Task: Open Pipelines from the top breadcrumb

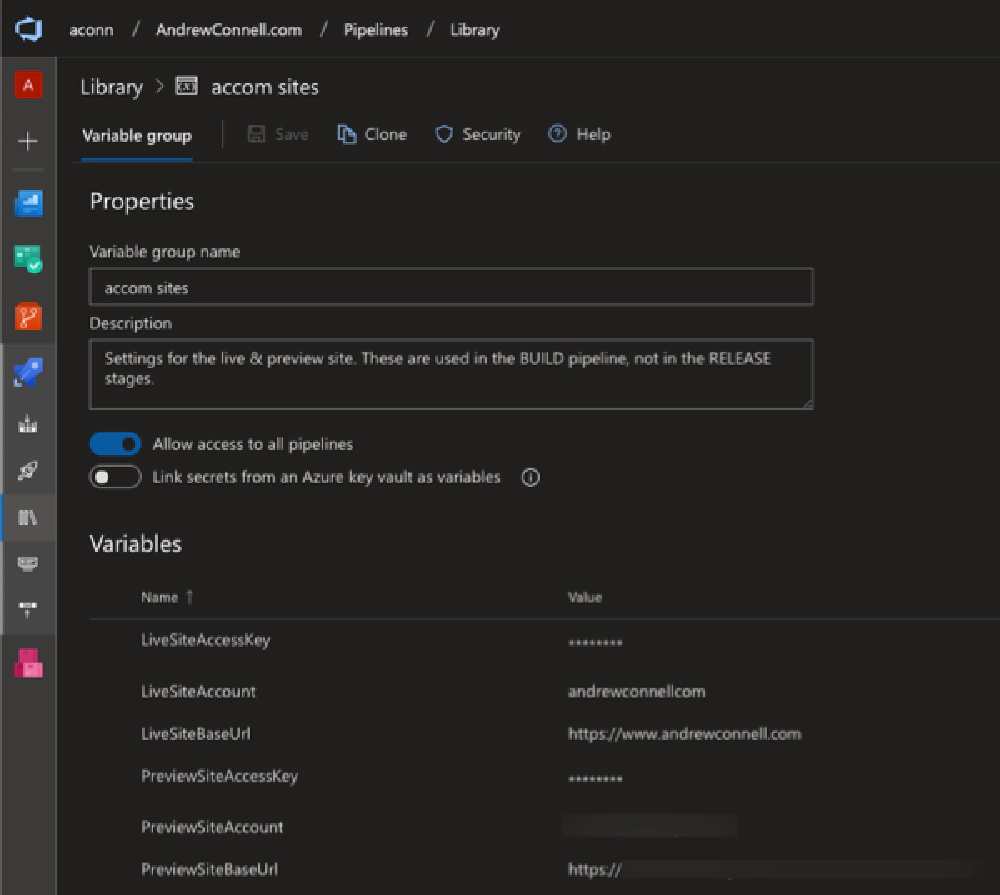Action: click(x=375, y=30)
